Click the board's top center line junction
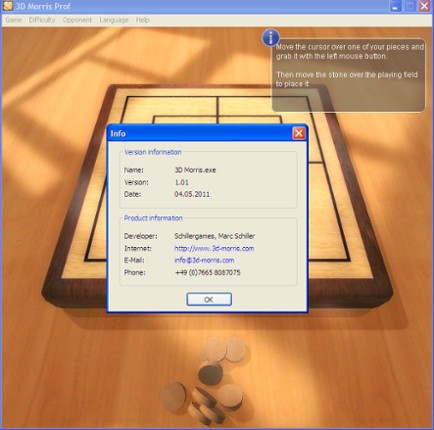This screenshot has height=430, width=434. pos(218,97)
